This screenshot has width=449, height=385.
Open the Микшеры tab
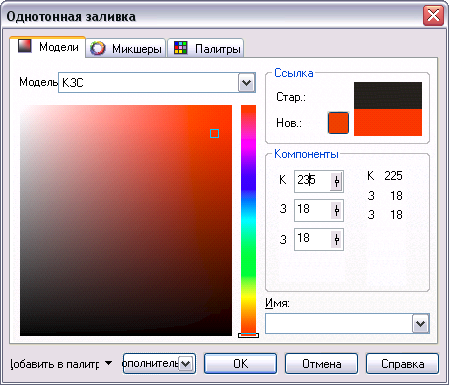pos(126,49)
